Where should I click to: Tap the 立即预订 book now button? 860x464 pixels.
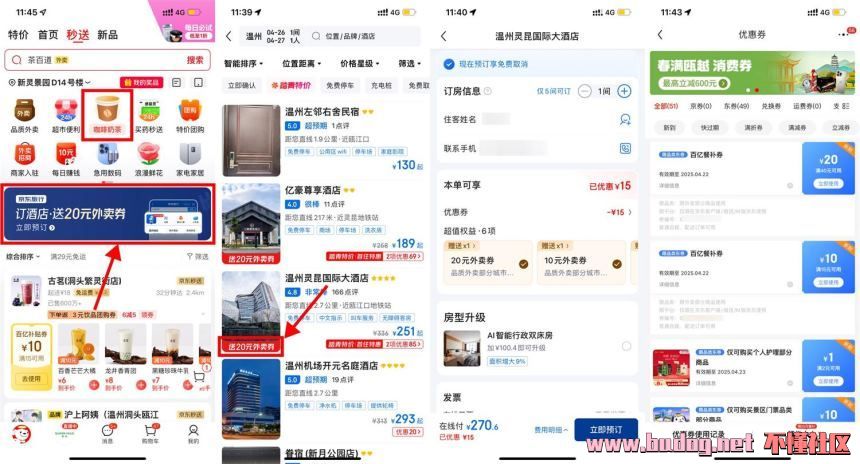(x=606, y=429)
